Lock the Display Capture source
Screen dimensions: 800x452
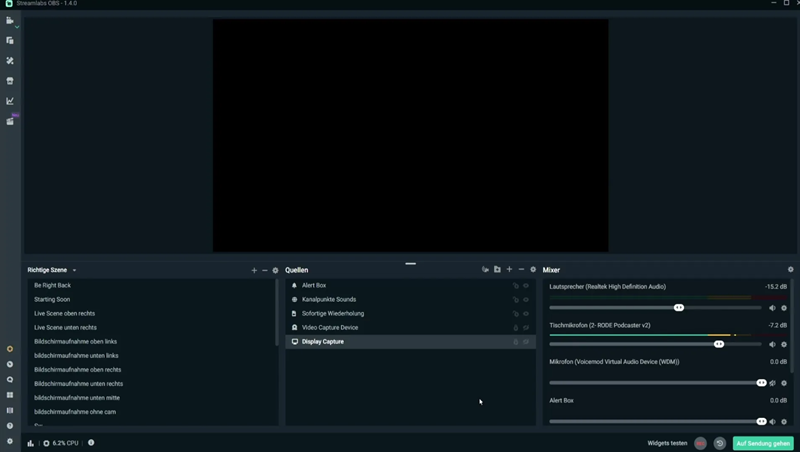(516, 342)
